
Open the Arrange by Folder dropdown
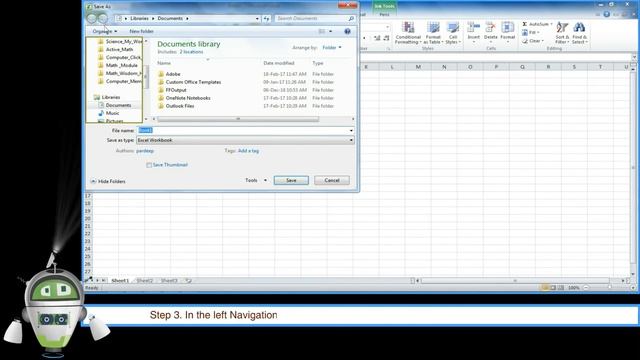[332, 48]
